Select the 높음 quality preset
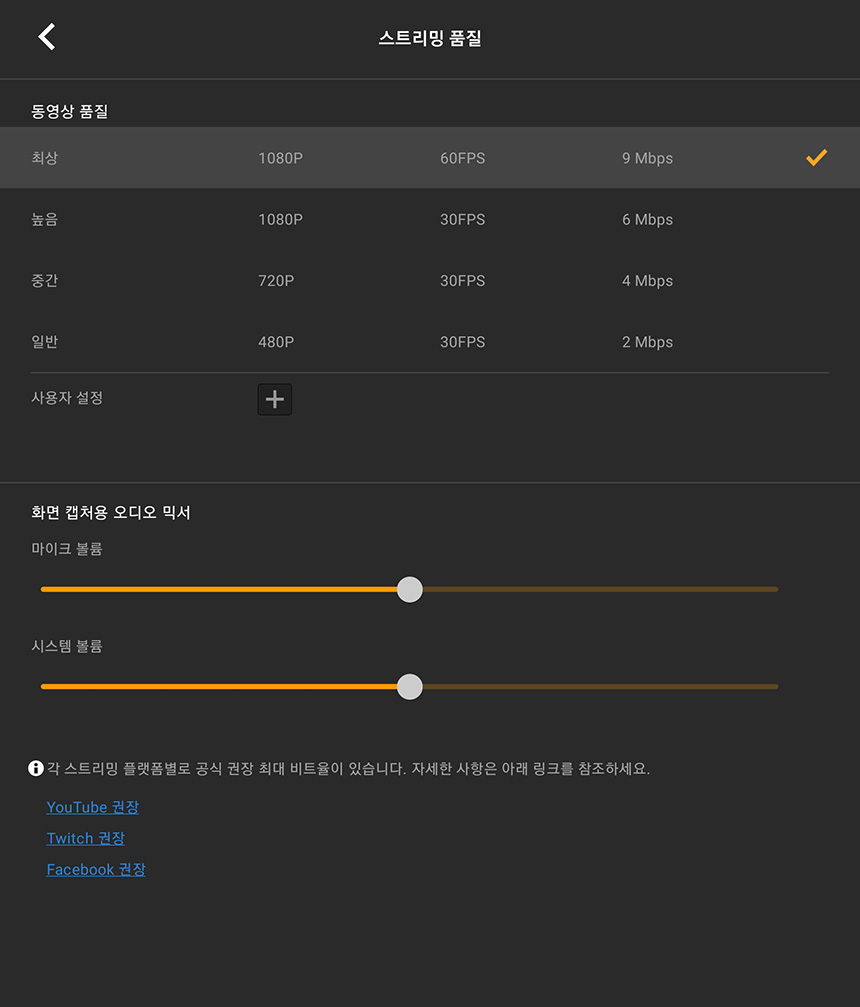860x1007 pixels. click(x=430, y=219)
